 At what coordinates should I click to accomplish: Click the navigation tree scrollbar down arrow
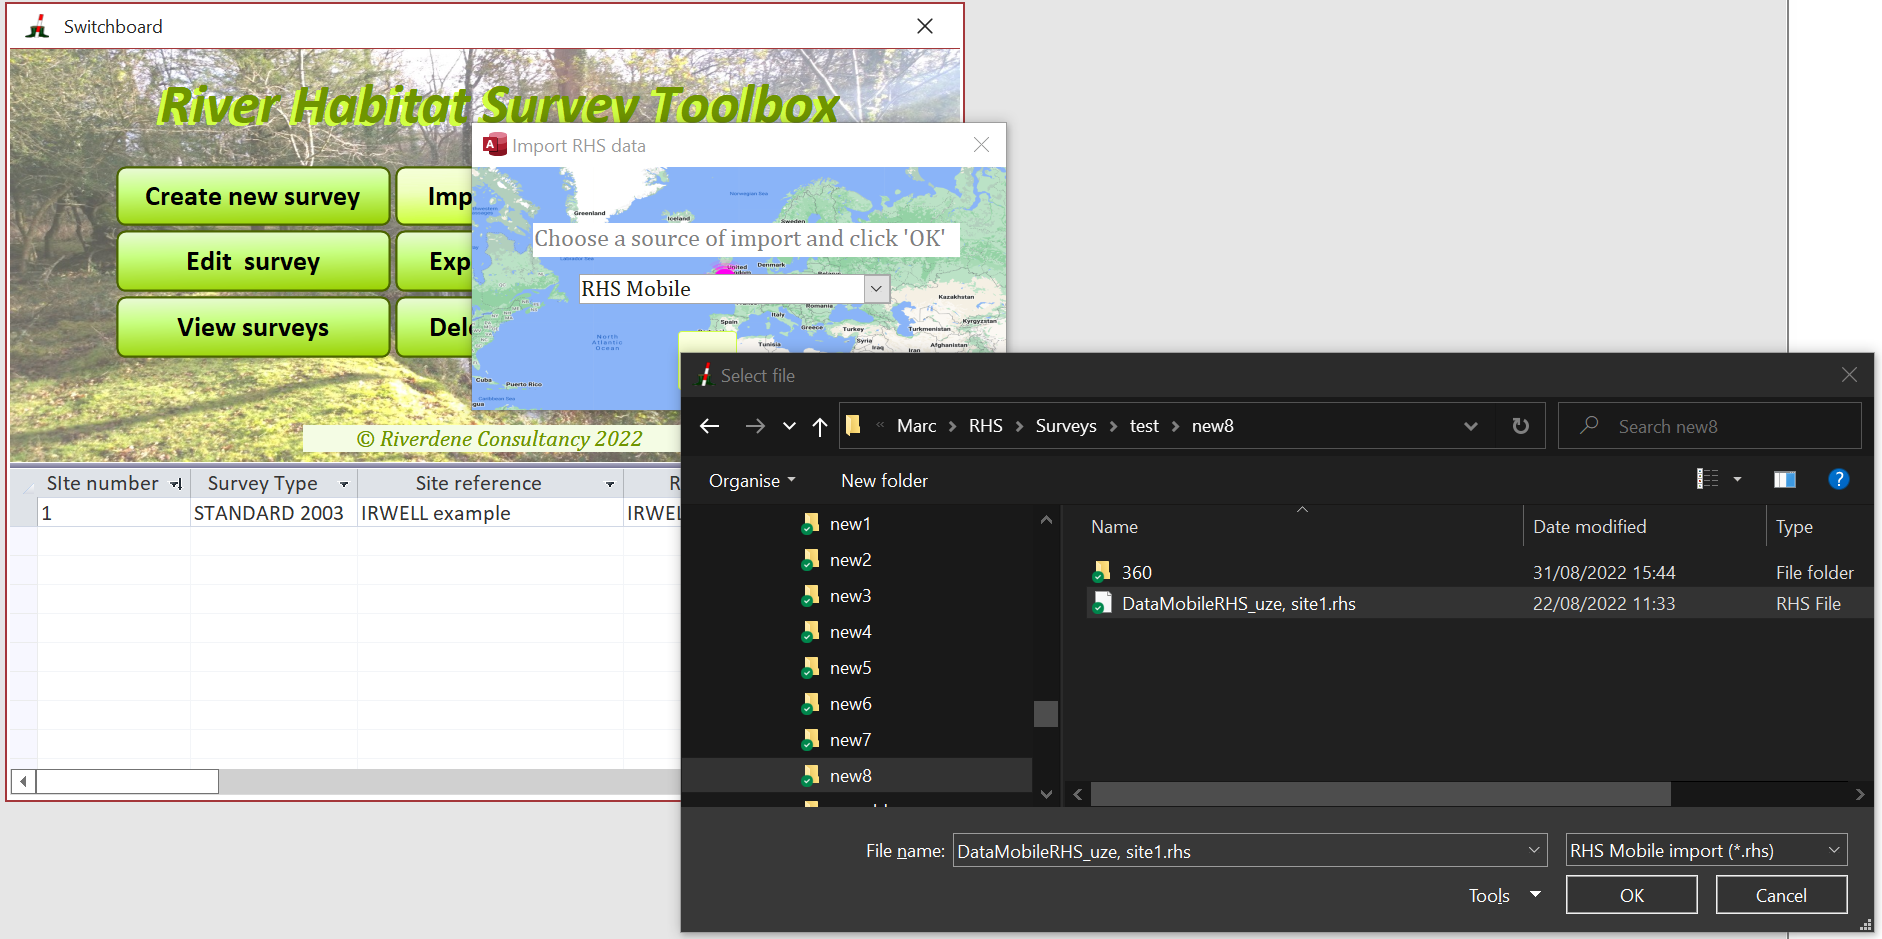pyautogui.click(x=1046, y=795)
